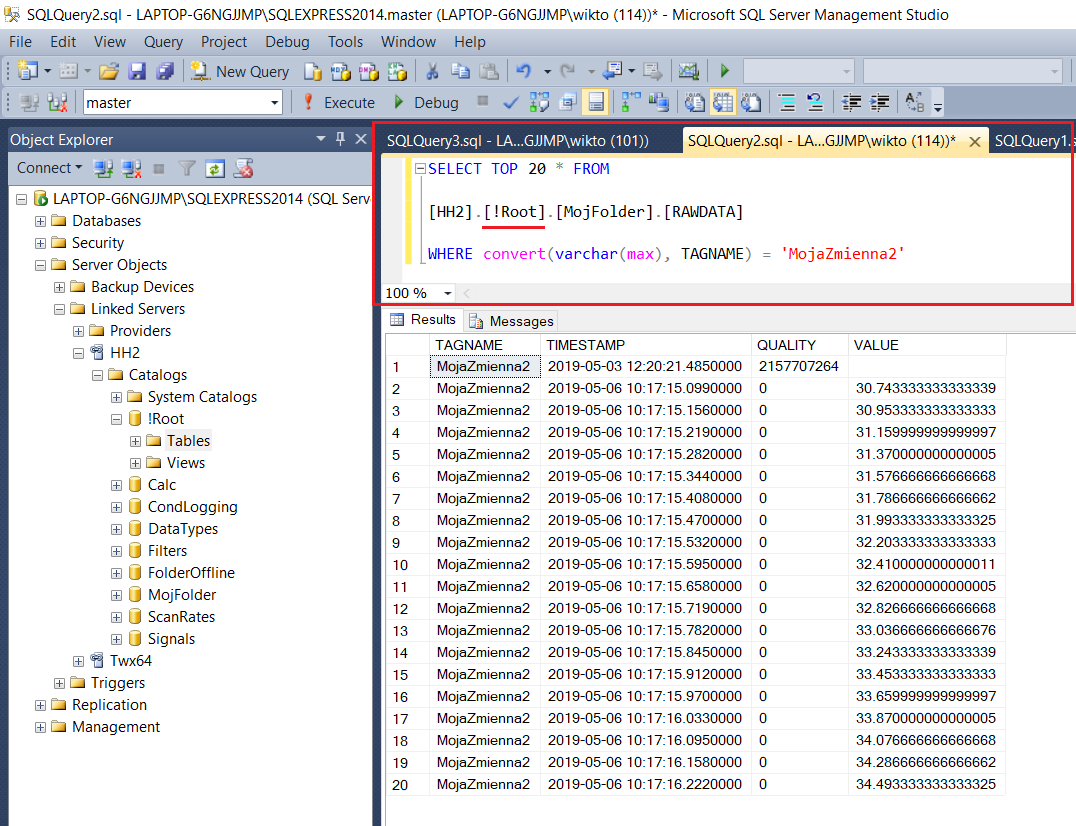
Task: Click the Undo arrow icon
Action: [523, 71]
